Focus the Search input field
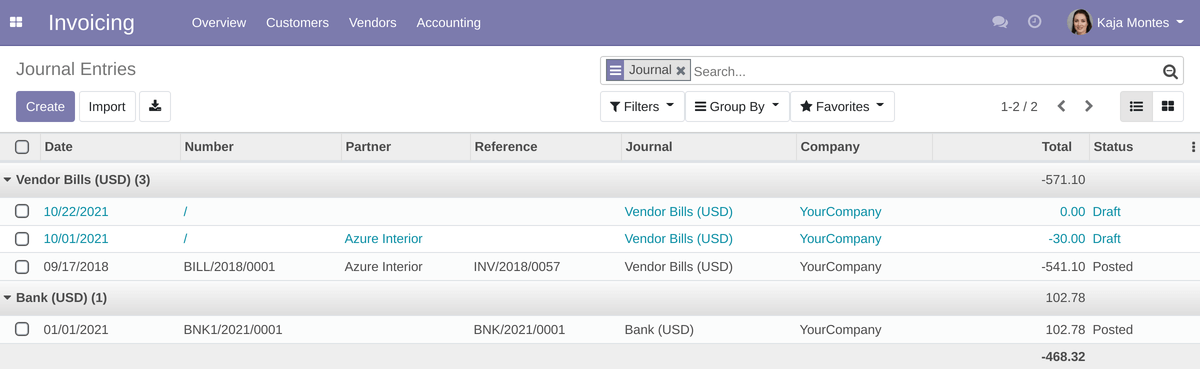The width and height of the screenshot is (1200, 369). (925, 71)
